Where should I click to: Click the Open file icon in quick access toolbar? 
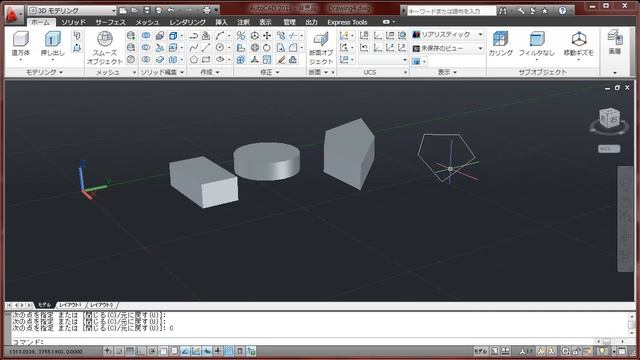[135, 10]
